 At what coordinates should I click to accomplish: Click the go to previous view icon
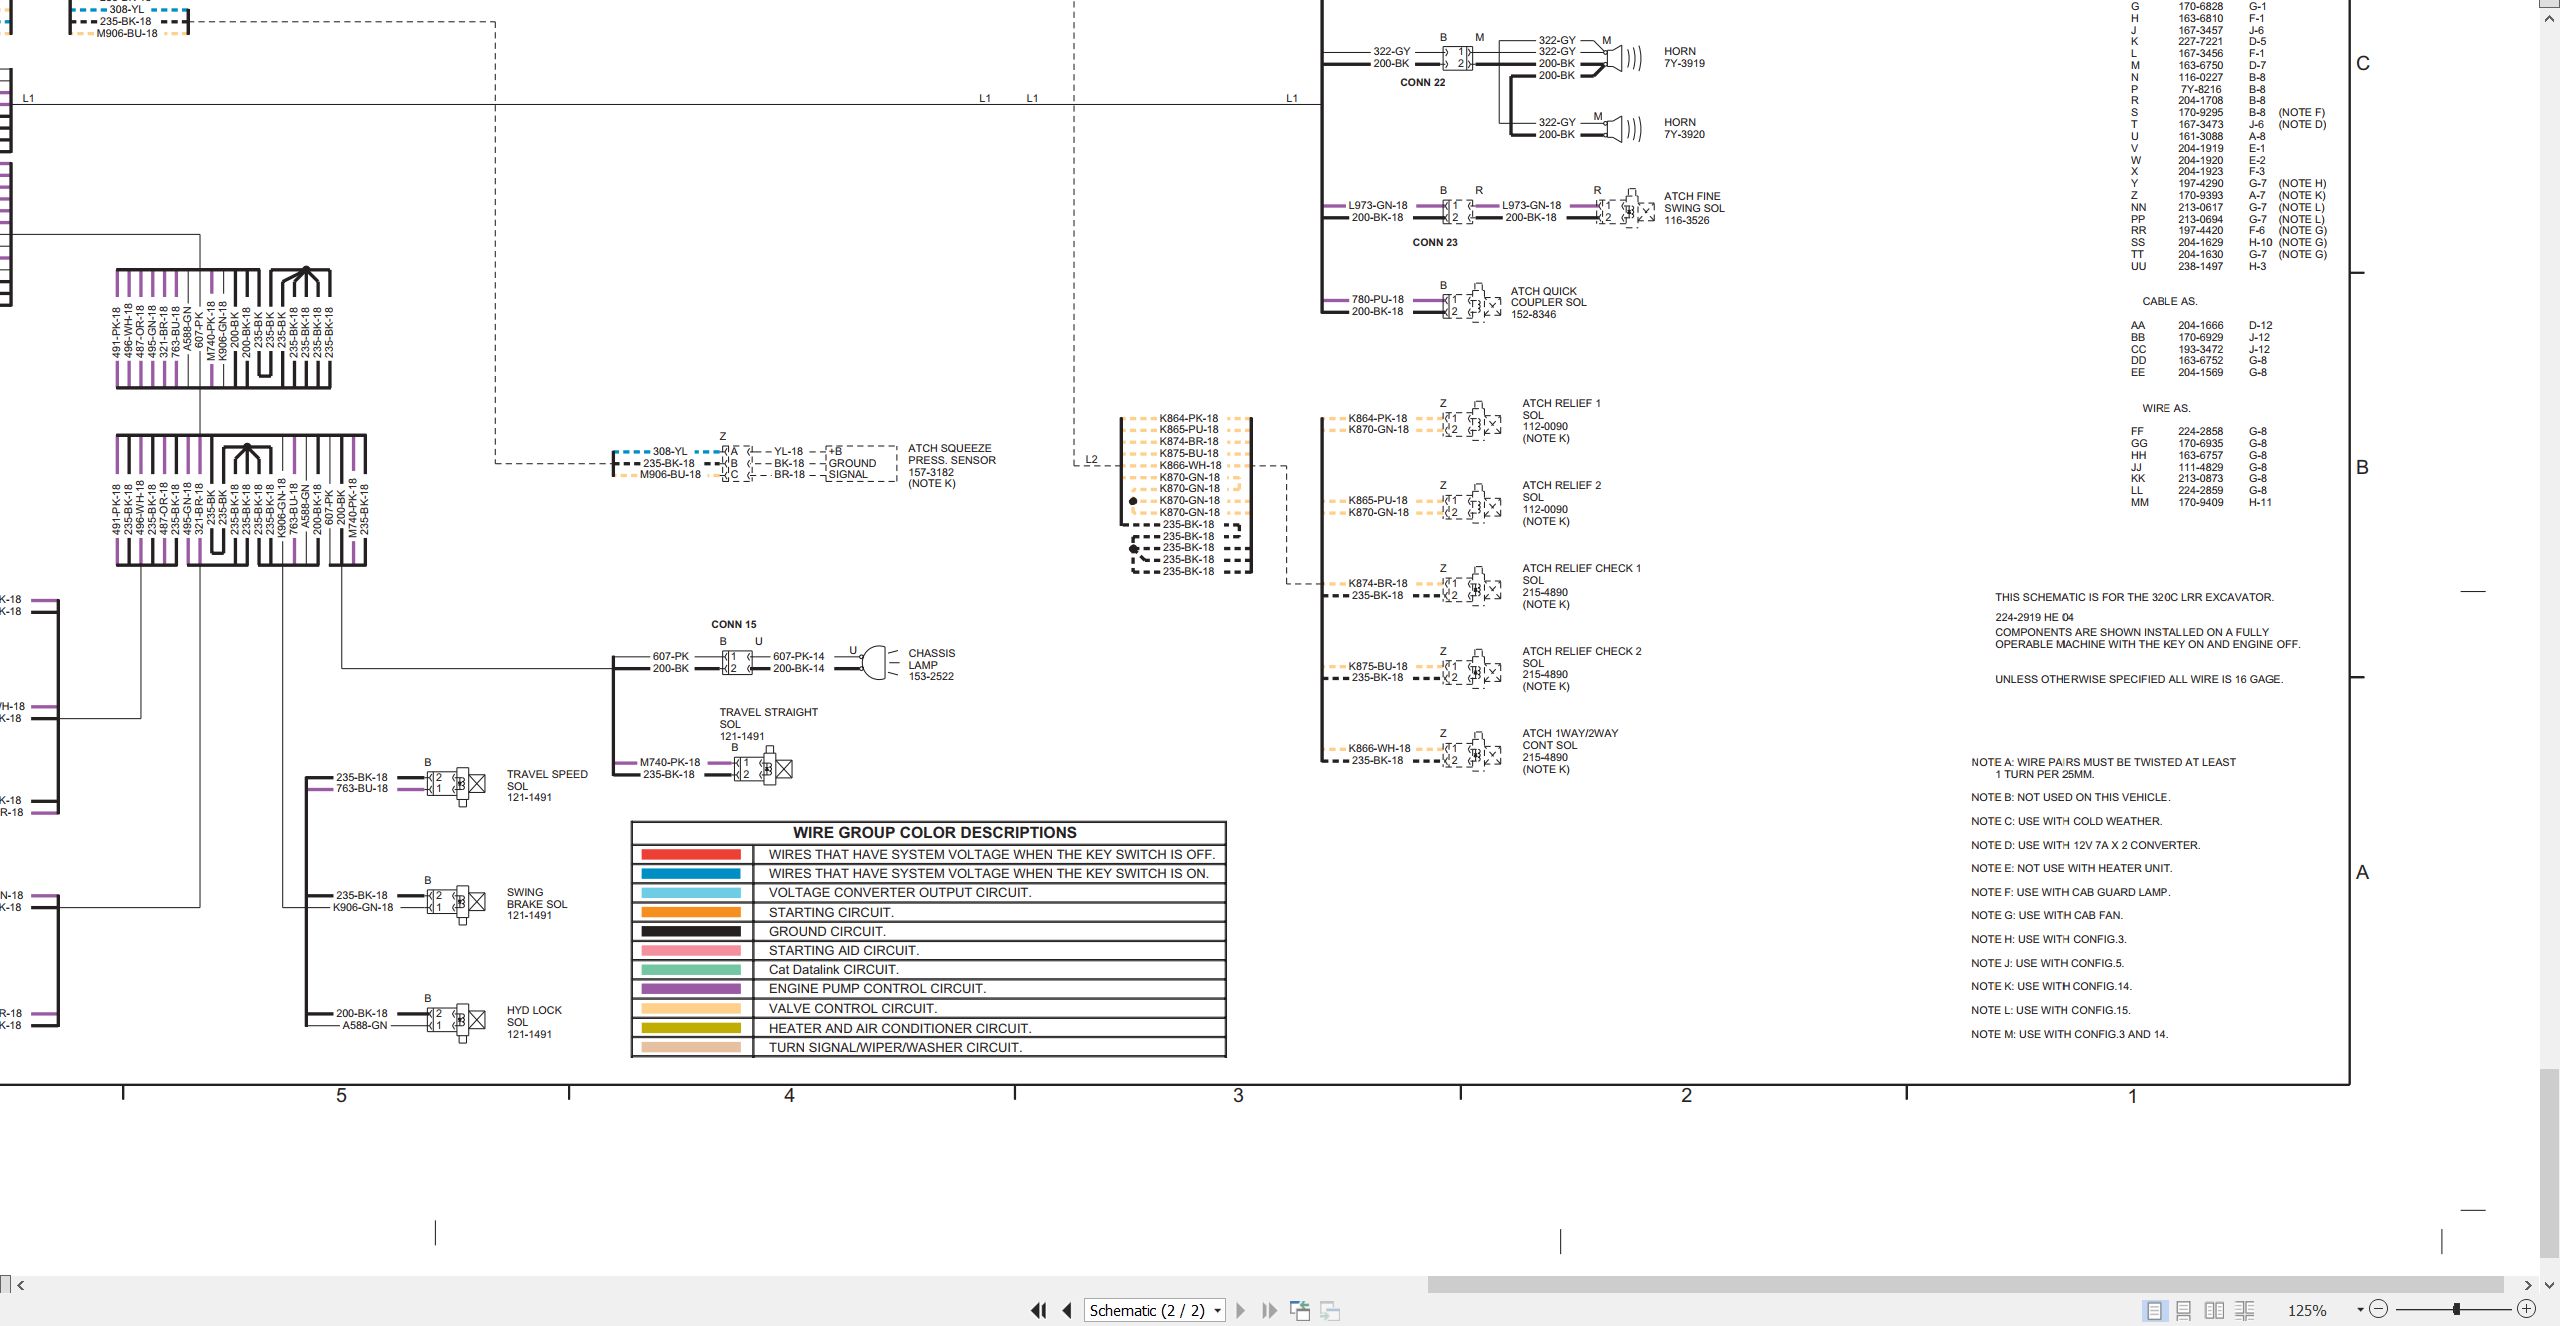point(1300,1310)
